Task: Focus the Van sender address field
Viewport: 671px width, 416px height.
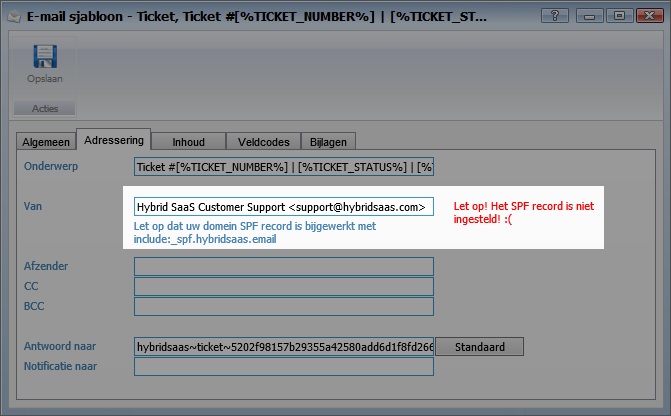Action: tap(283, 207)
